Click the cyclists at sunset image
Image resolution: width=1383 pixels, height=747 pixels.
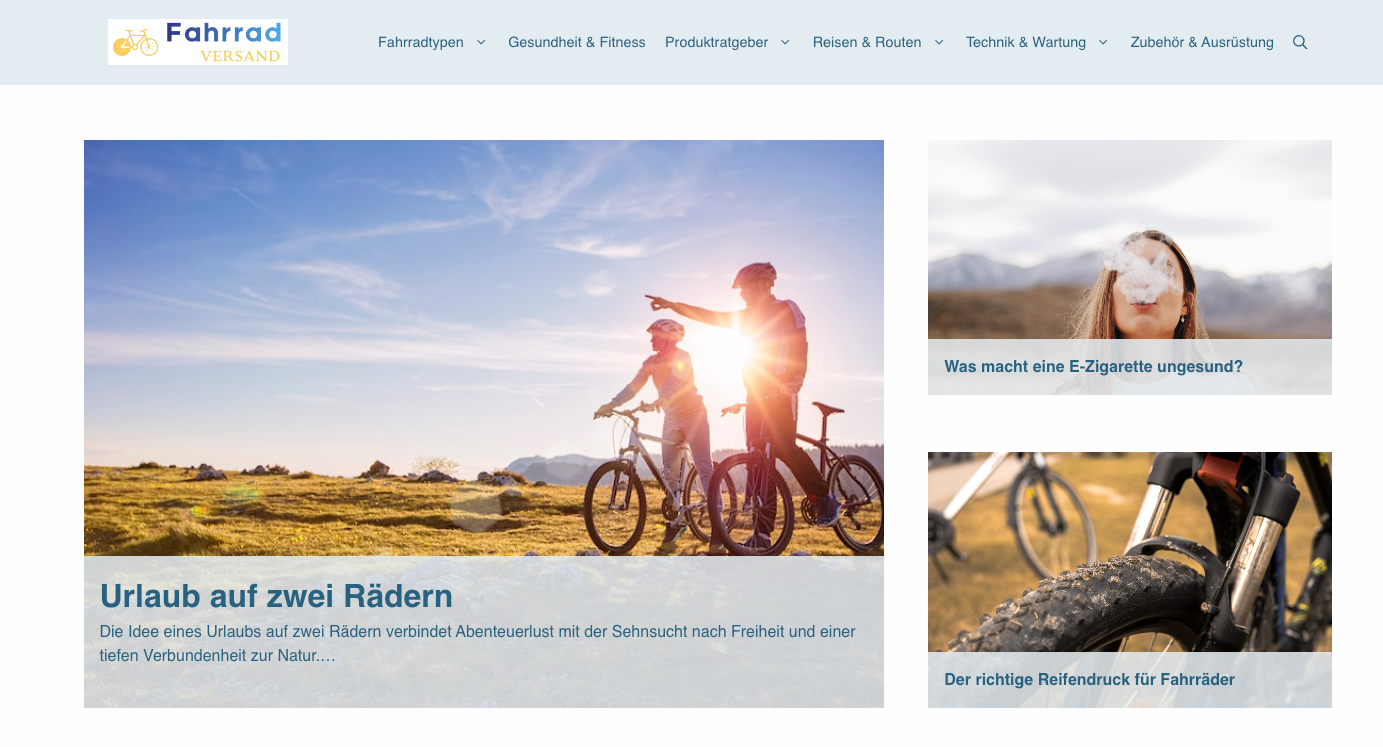coord(484,348)
